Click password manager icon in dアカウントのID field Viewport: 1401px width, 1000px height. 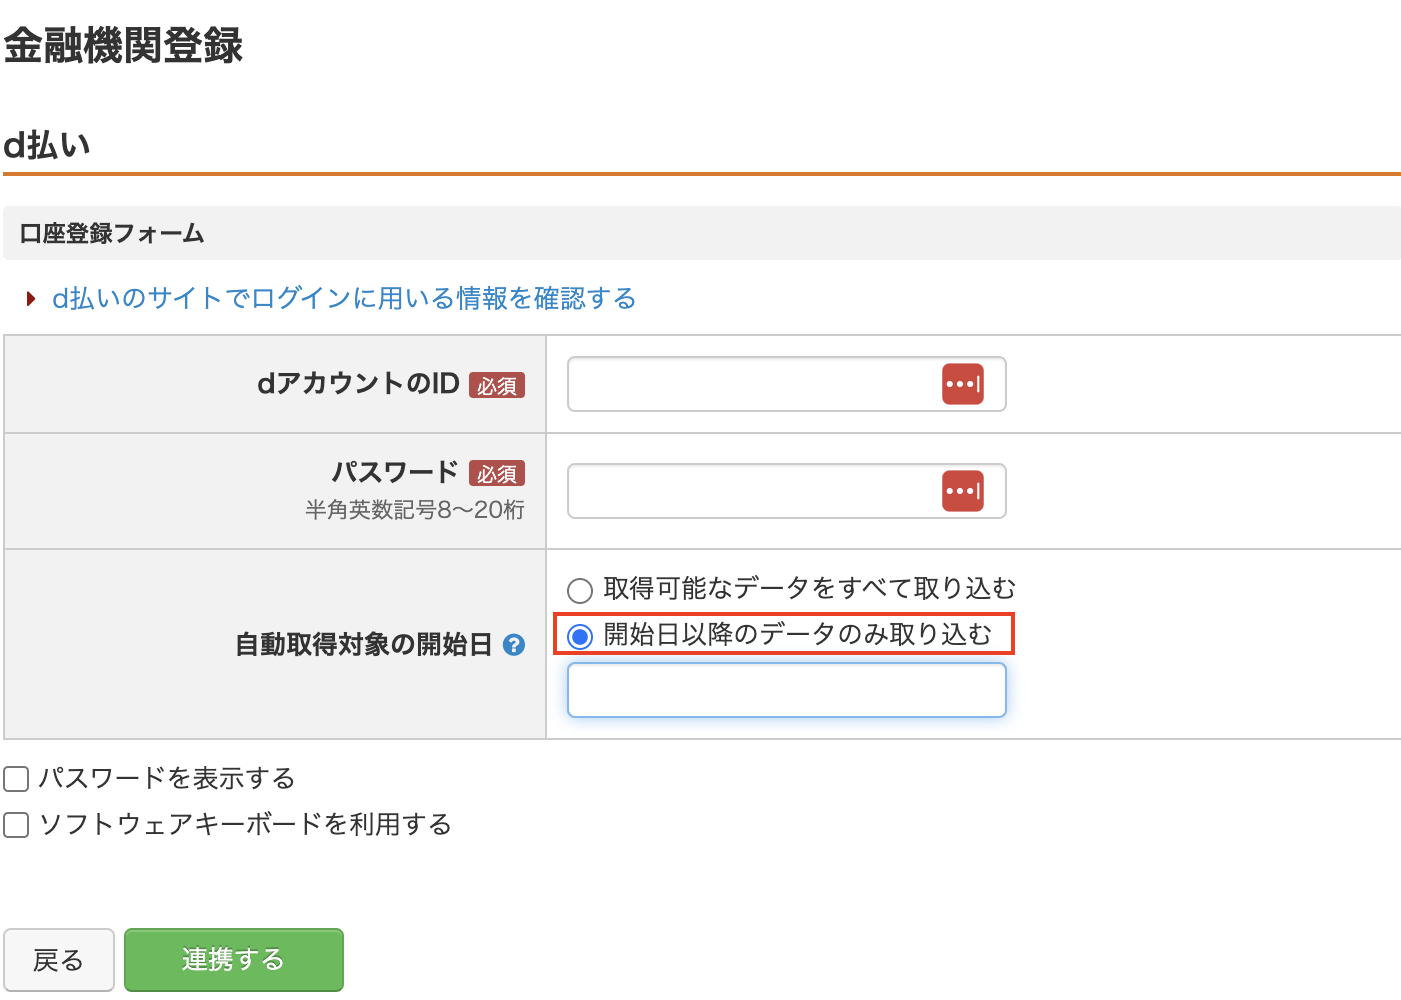[x=963, y=384]
